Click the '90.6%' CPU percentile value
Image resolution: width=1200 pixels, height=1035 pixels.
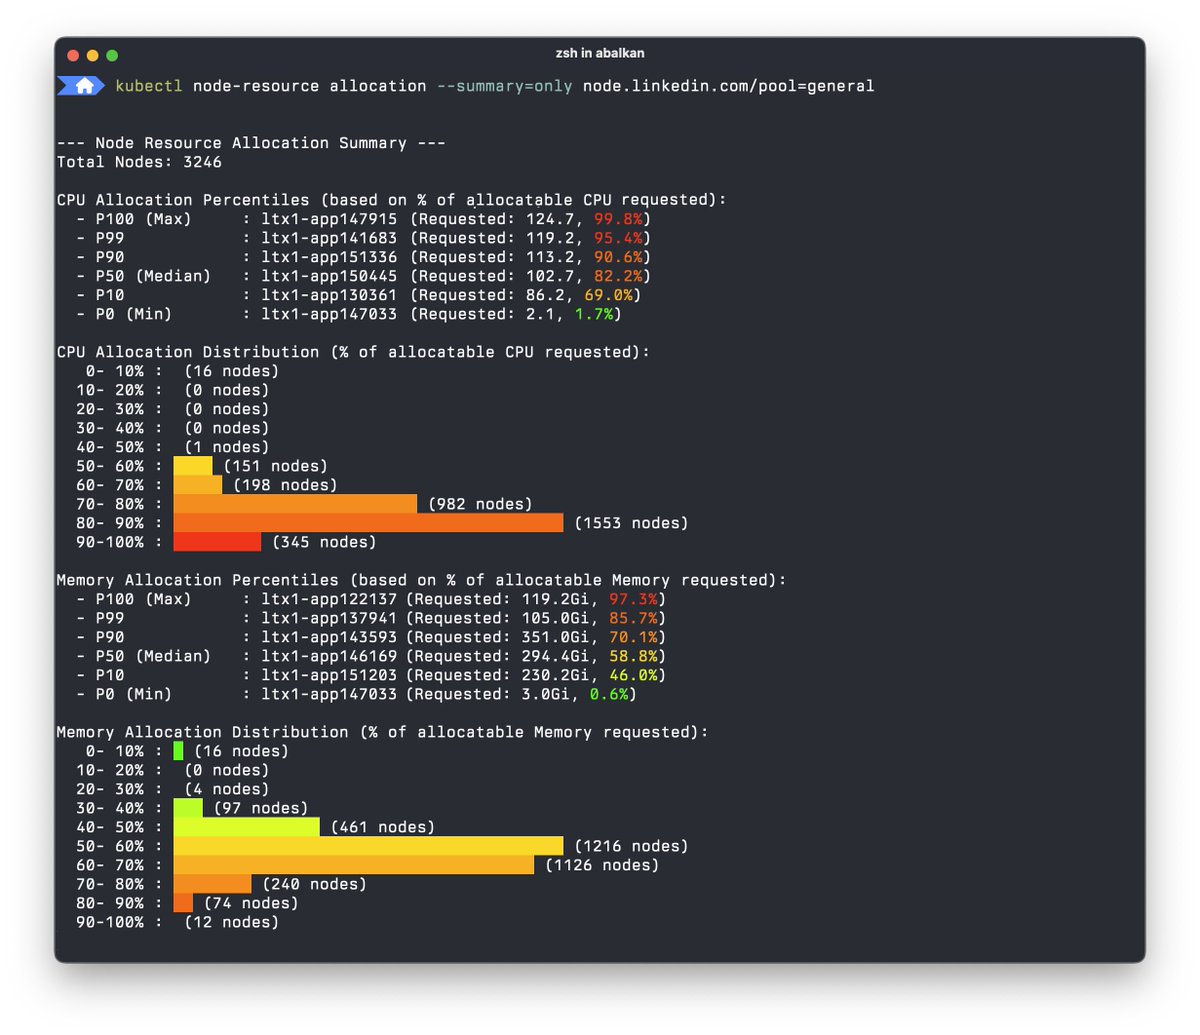point(618,257)
